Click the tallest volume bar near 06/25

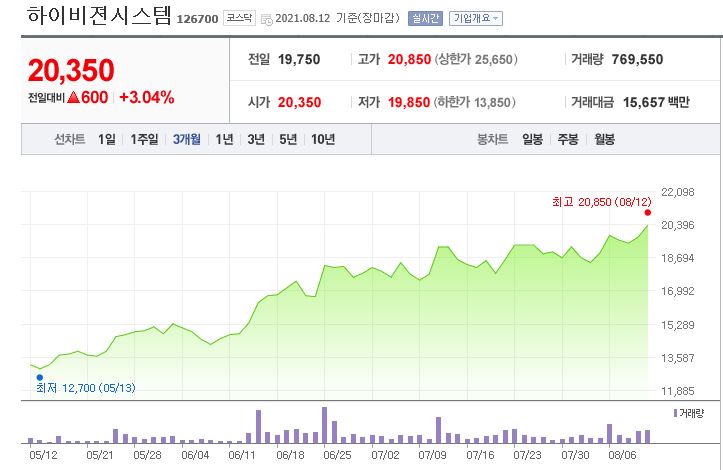(325, 425)
